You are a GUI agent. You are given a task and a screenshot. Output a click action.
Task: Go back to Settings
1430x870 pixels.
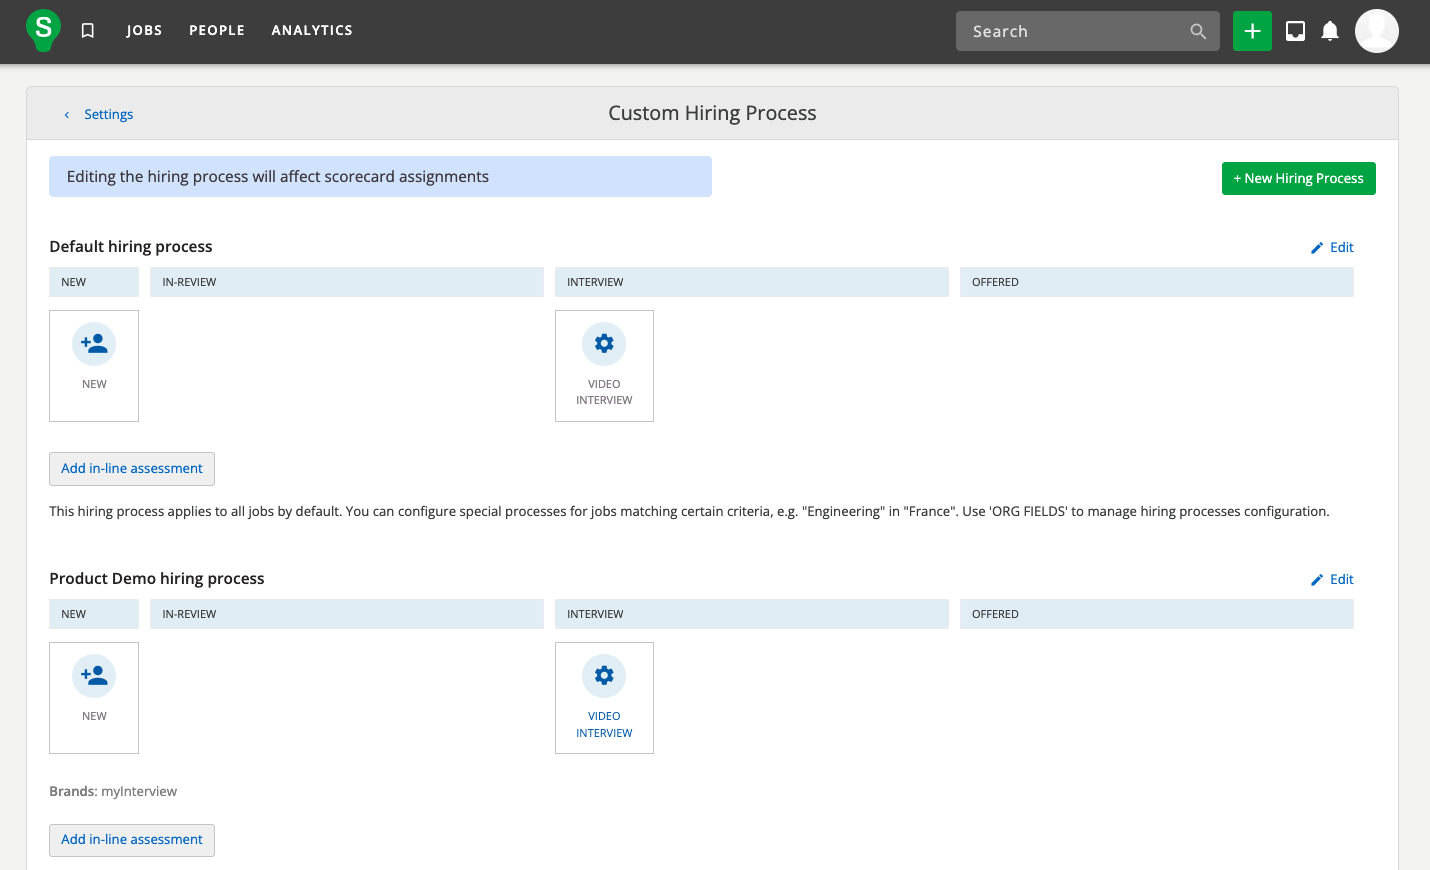108,114
